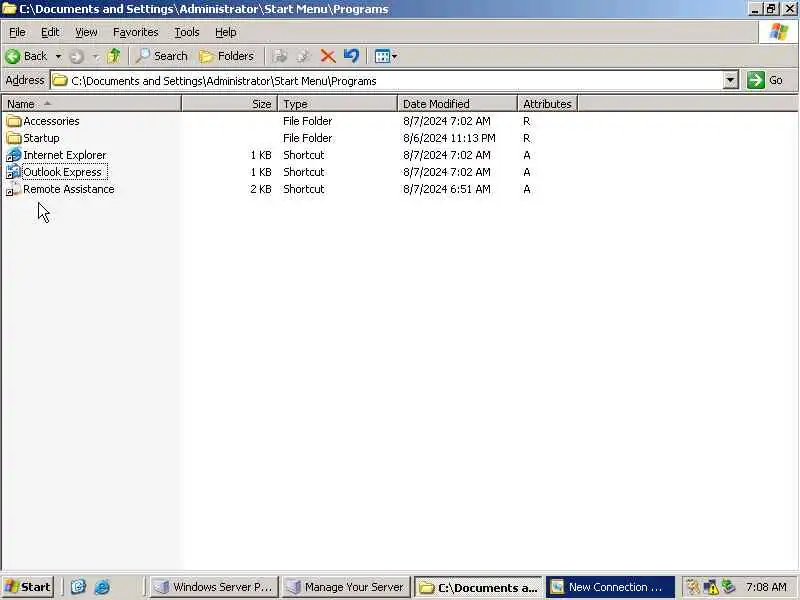This screenshot has height=600, width=800.
Task: Open the File menu
Action: coord(17,32)
